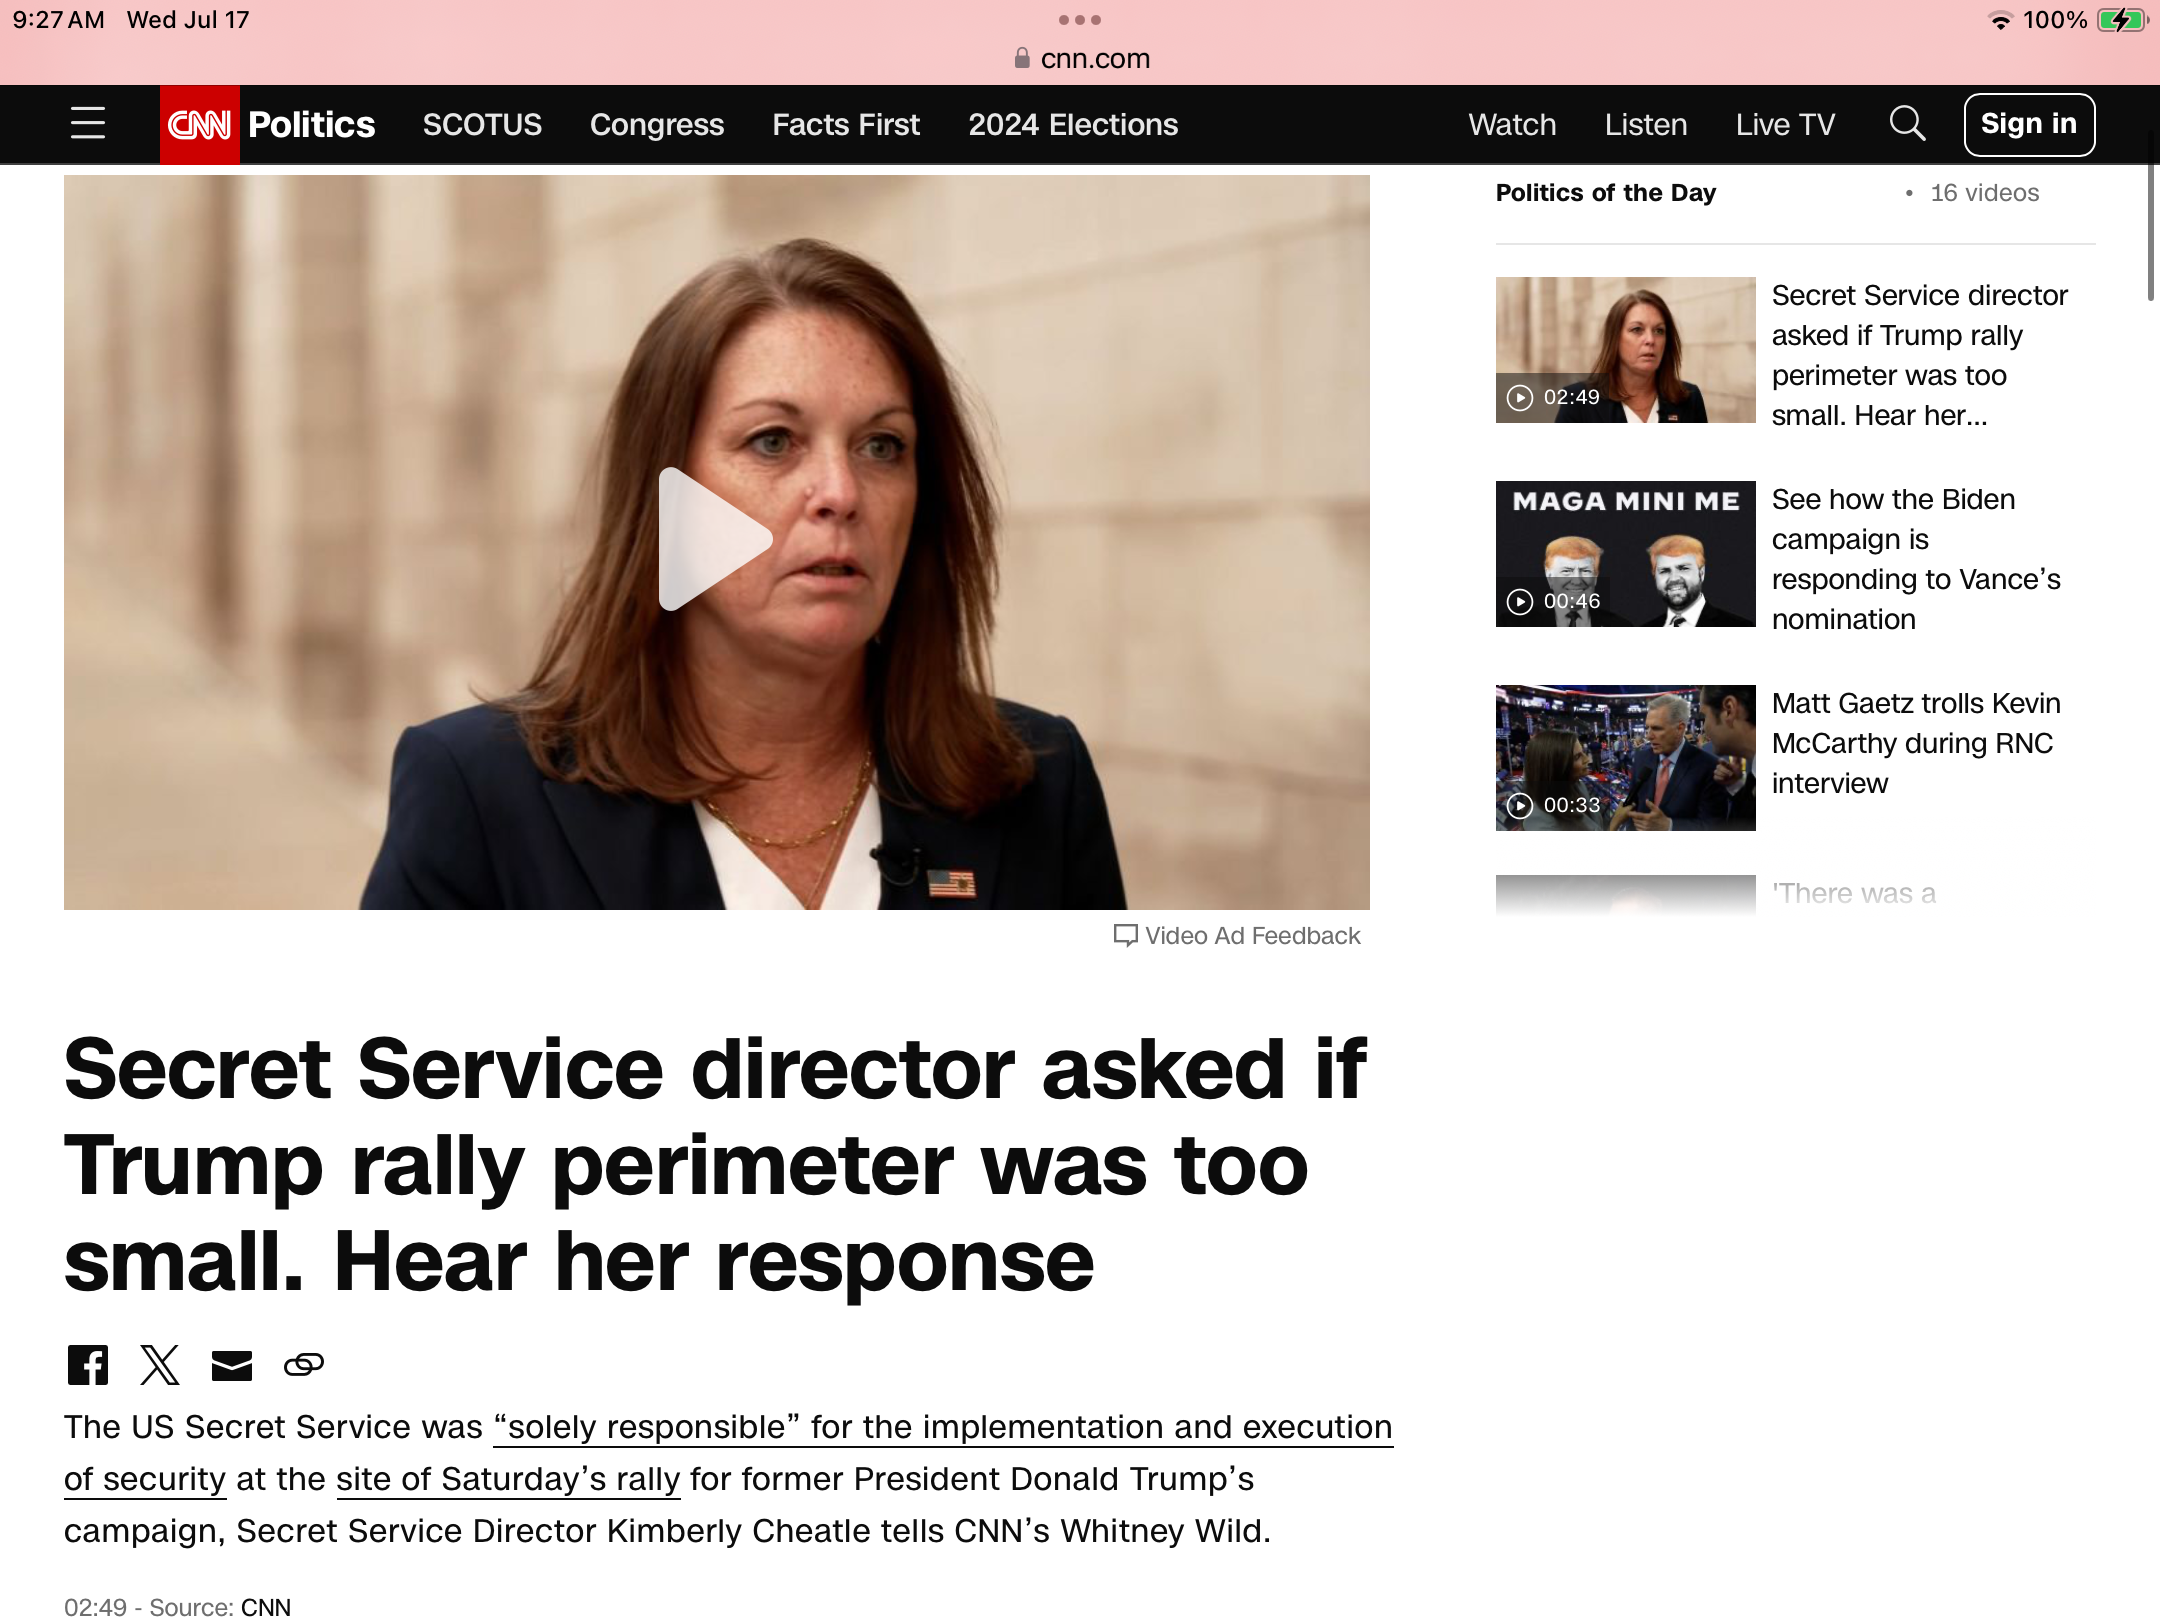Screen dimensions: 2160x1620
Task: Tap the cnn.com address bar
Action: [1082, 58]
